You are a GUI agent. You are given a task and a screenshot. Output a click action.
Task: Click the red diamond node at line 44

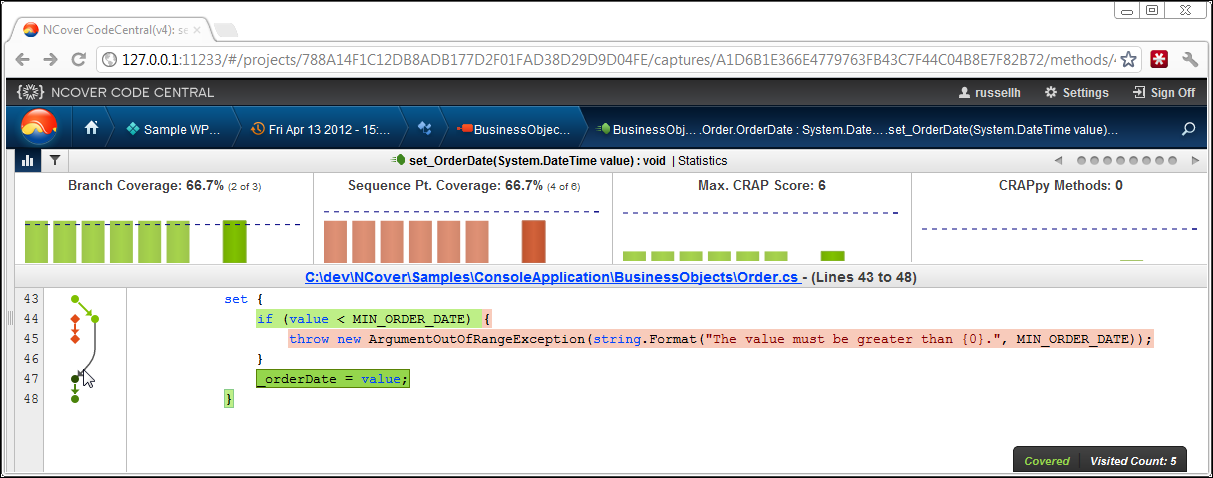(x=75, y=319)
